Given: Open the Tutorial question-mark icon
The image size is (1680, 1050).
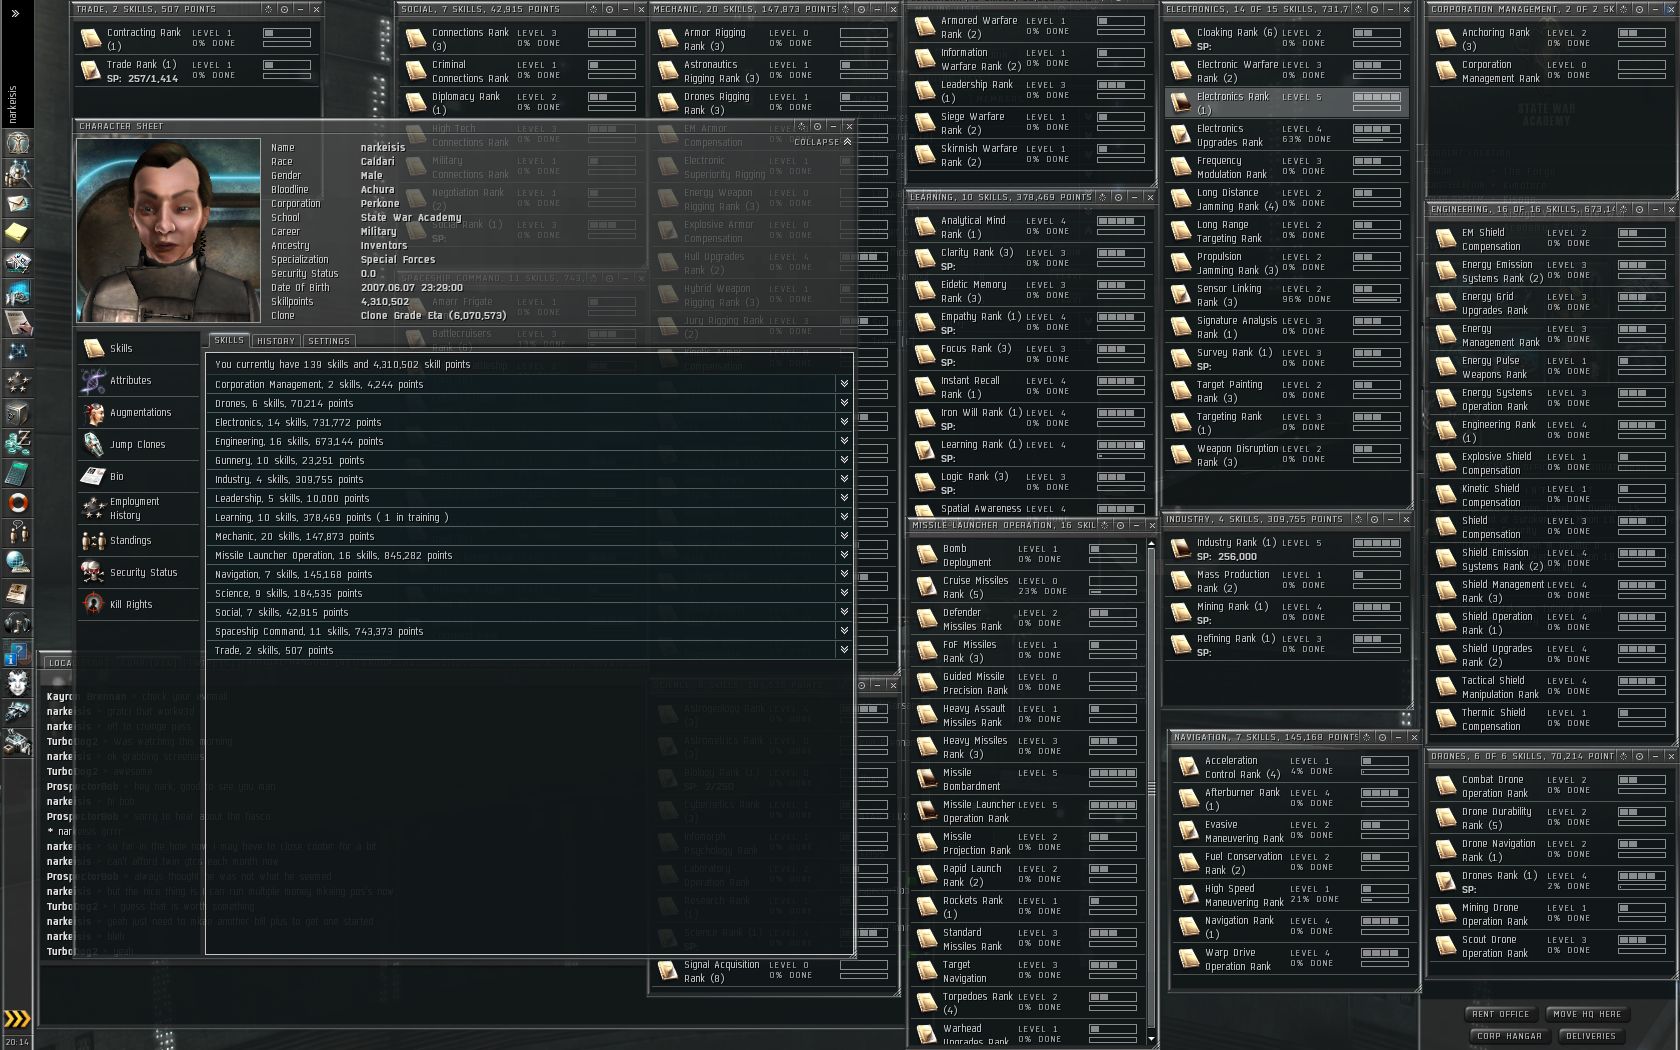Looking at the screenshot, I should [x=17, y=653].
